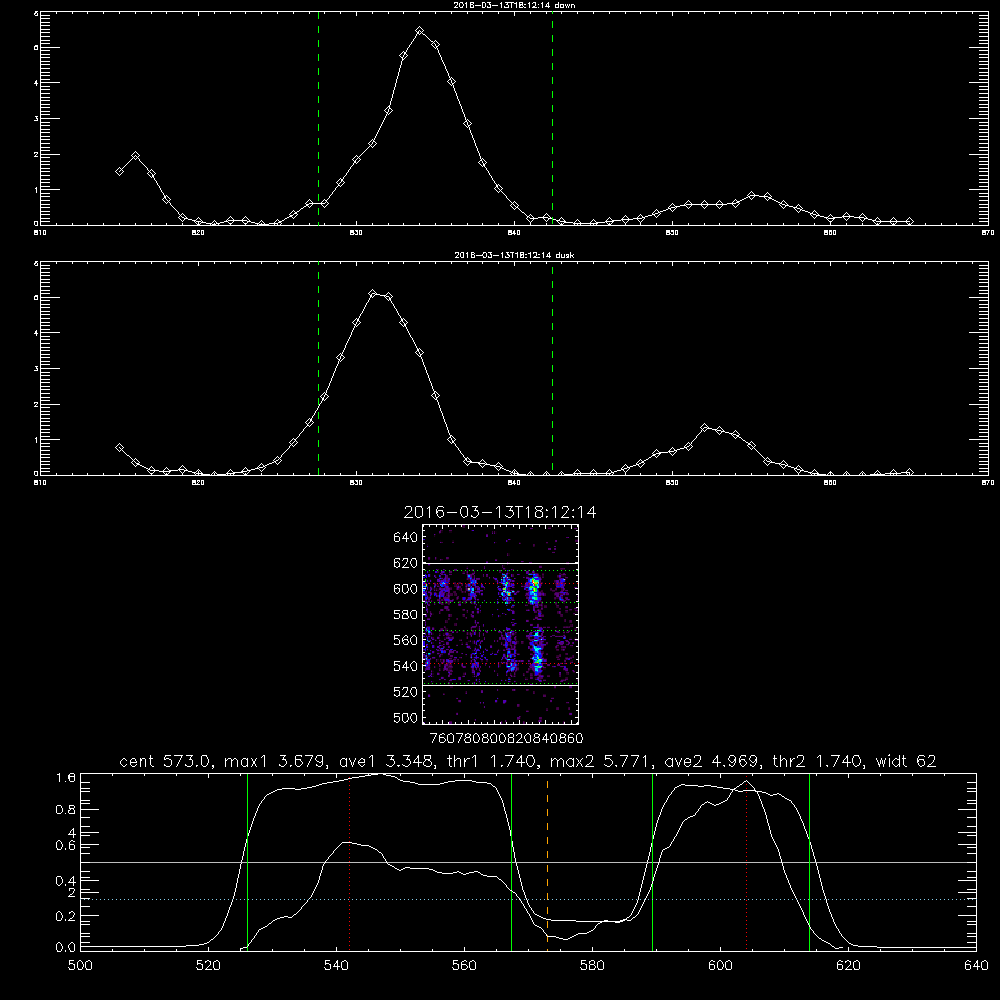
Task: Select the green vertical line near 590 in bottom plot
Action: click(x=652, y=862)
